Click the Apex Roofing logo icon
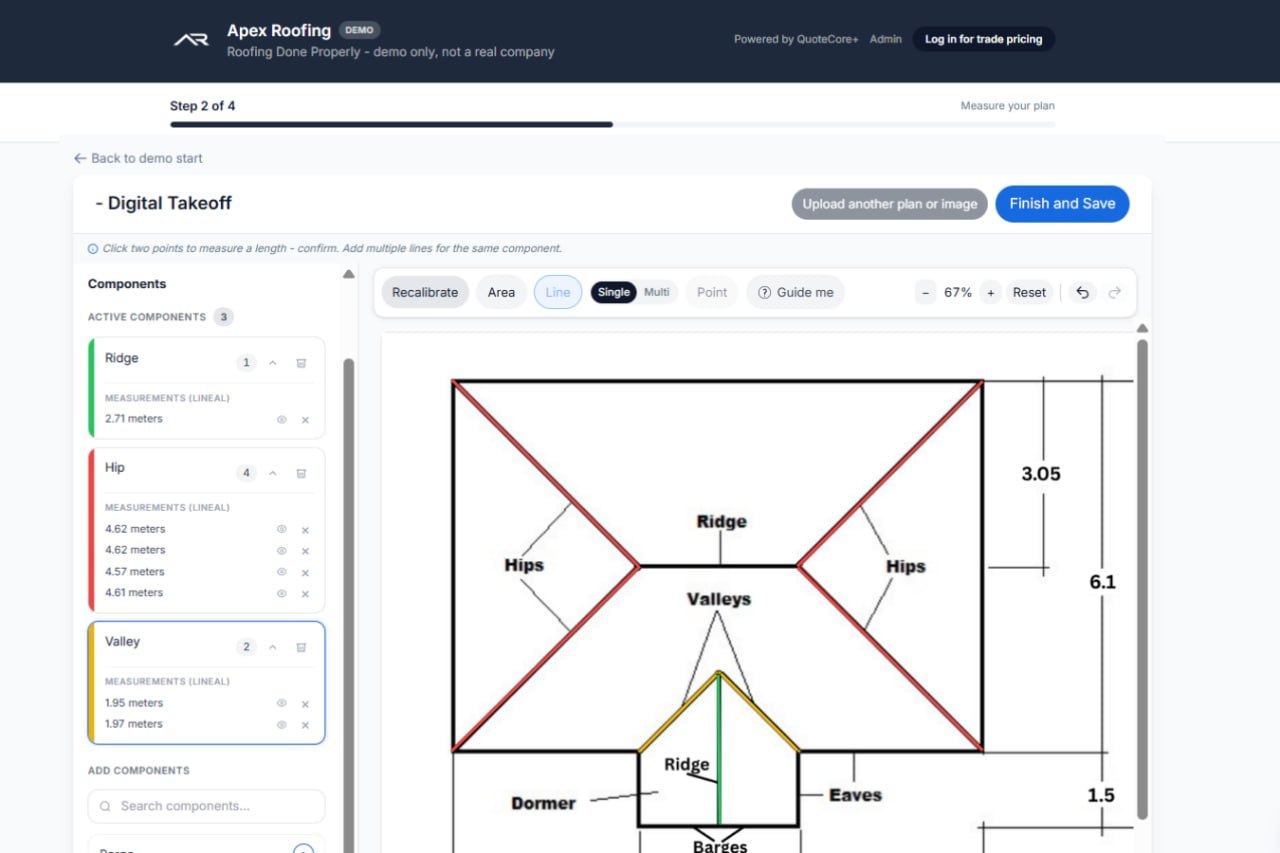This screenshot has height=853, width=1280. pyautogui.click(x=190, y=40)
